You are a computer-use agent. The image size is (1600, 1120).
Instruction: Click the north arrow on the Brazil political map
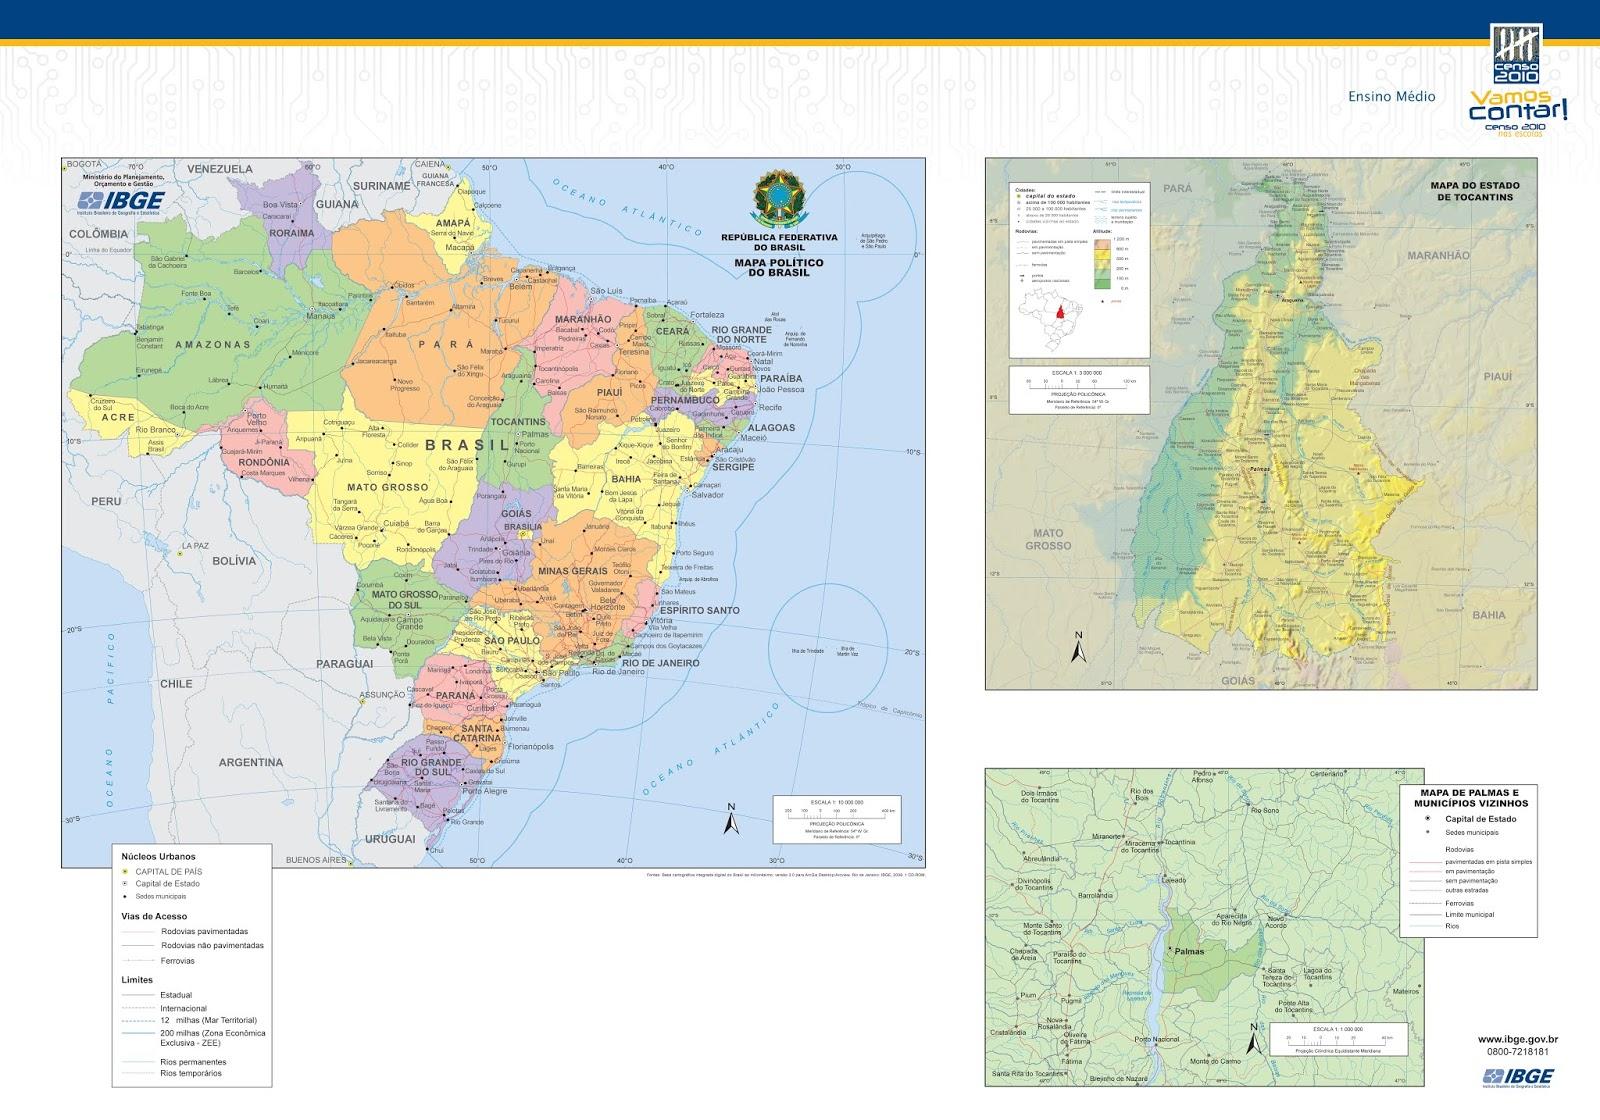(732, 818)
